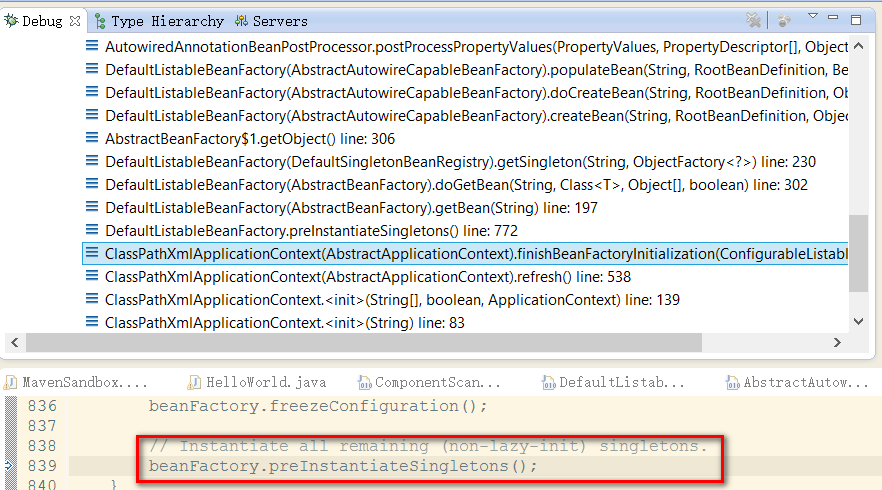Close the Debug tab with its X
882x490 pixels.
[75, 21]
